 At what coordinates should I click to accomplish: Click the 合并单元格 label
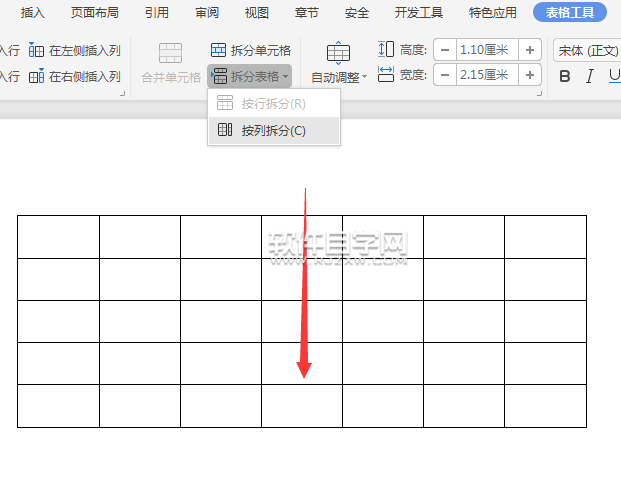click(x=171, y=78)
